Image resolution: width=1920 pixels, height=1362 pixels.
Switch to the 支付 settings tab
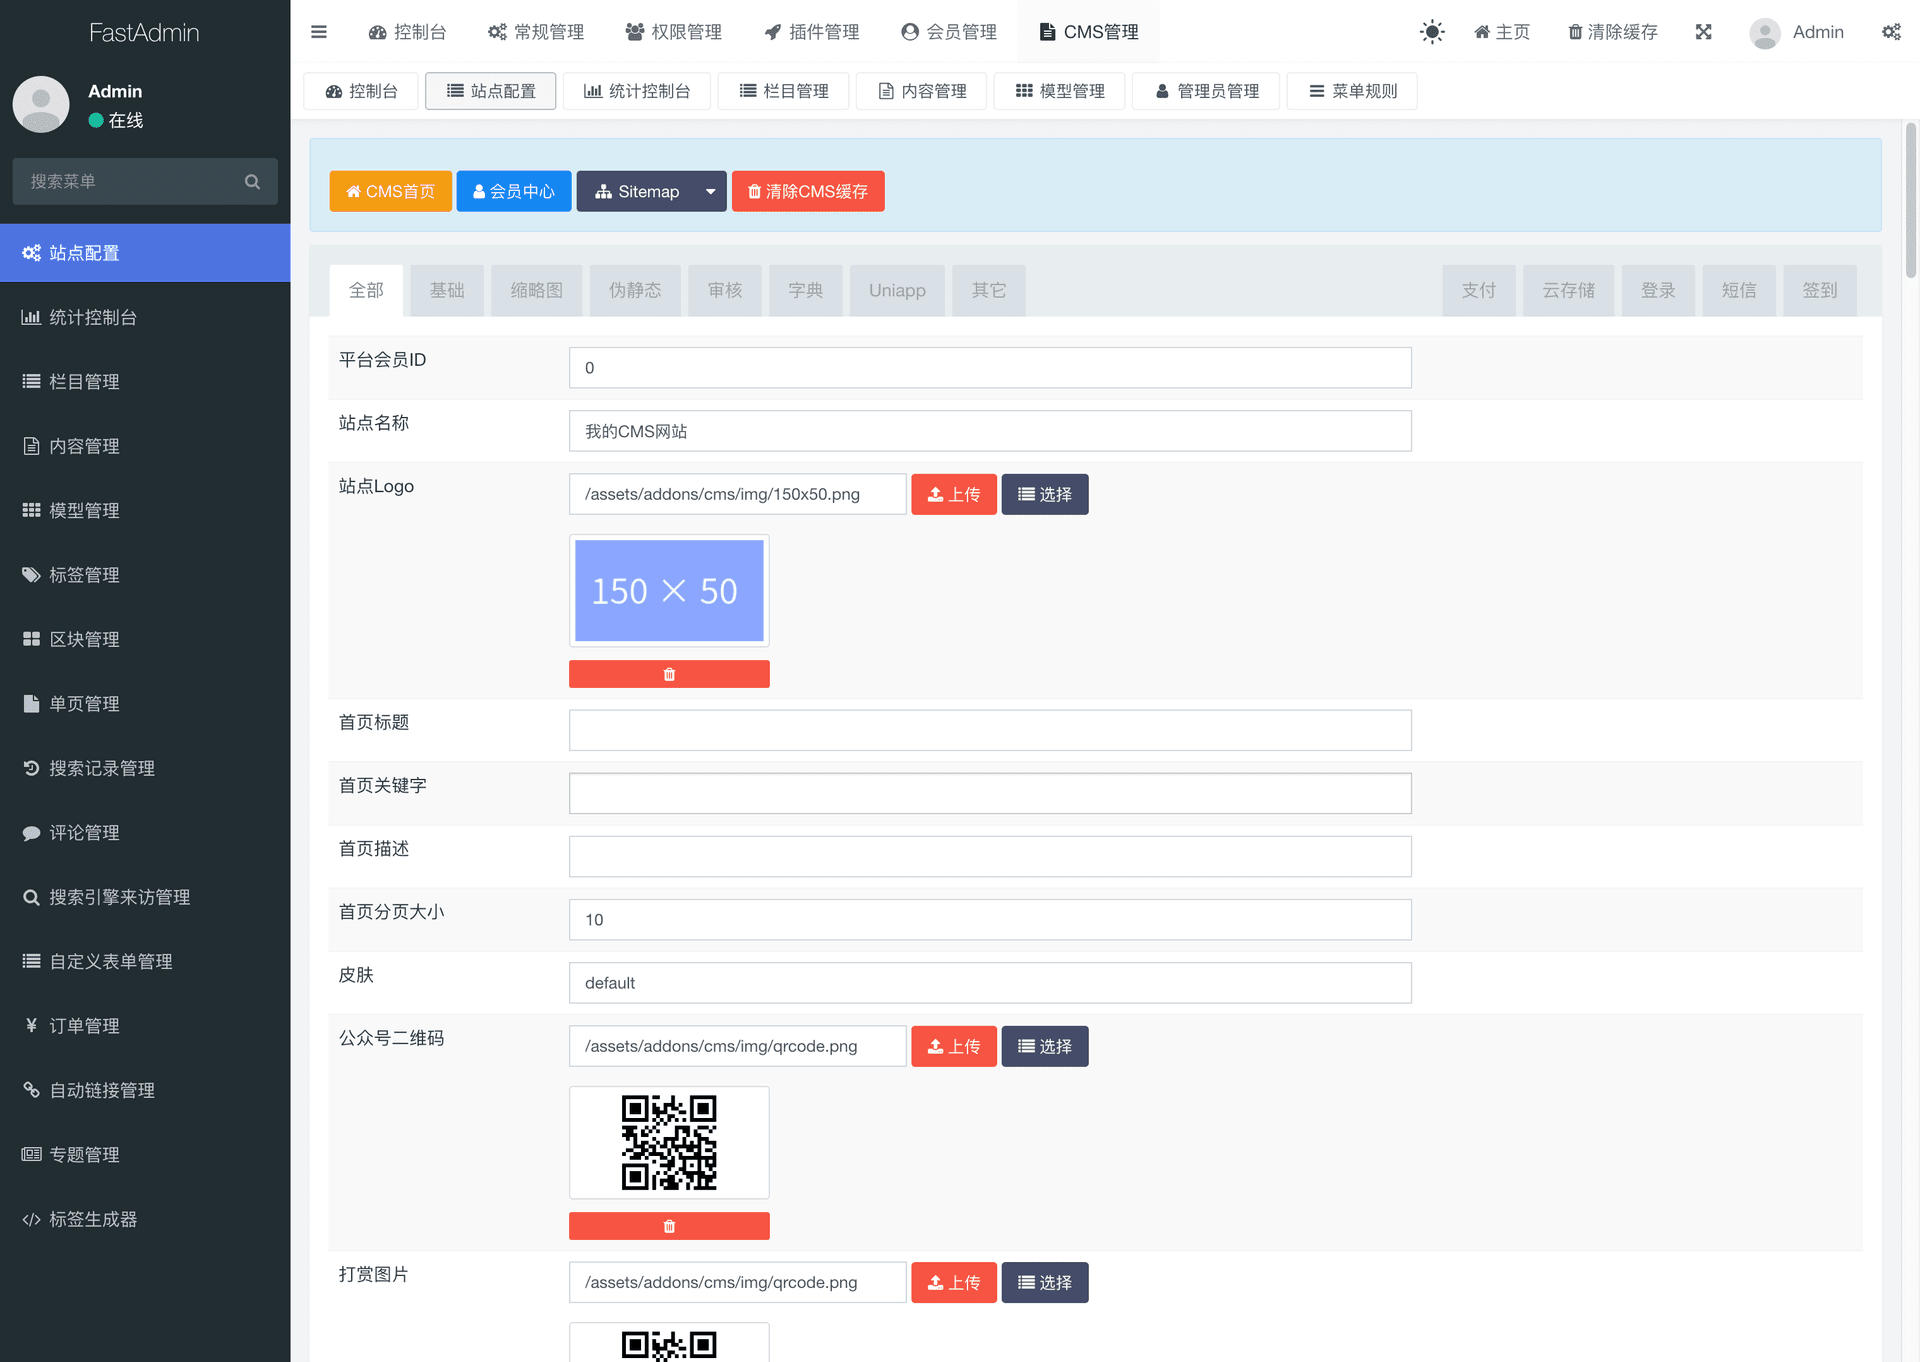[x=1479, y=290]
